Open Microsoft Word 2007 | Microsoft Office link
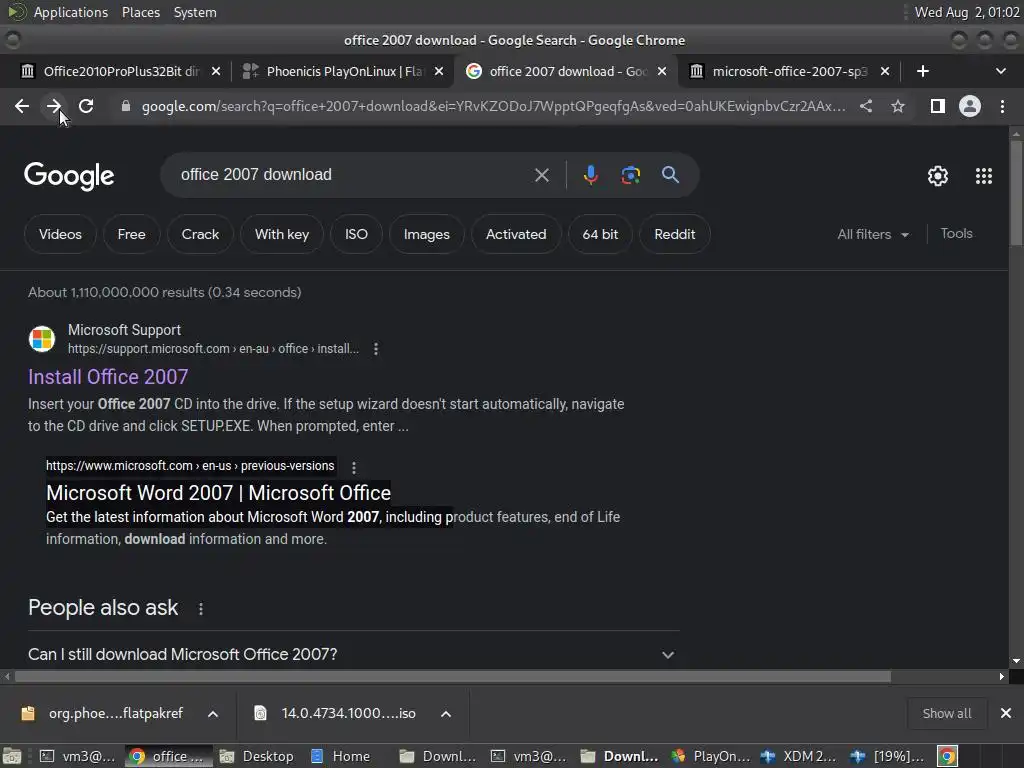This screenshot has height=768, width=1024. (x=218, y=493)
